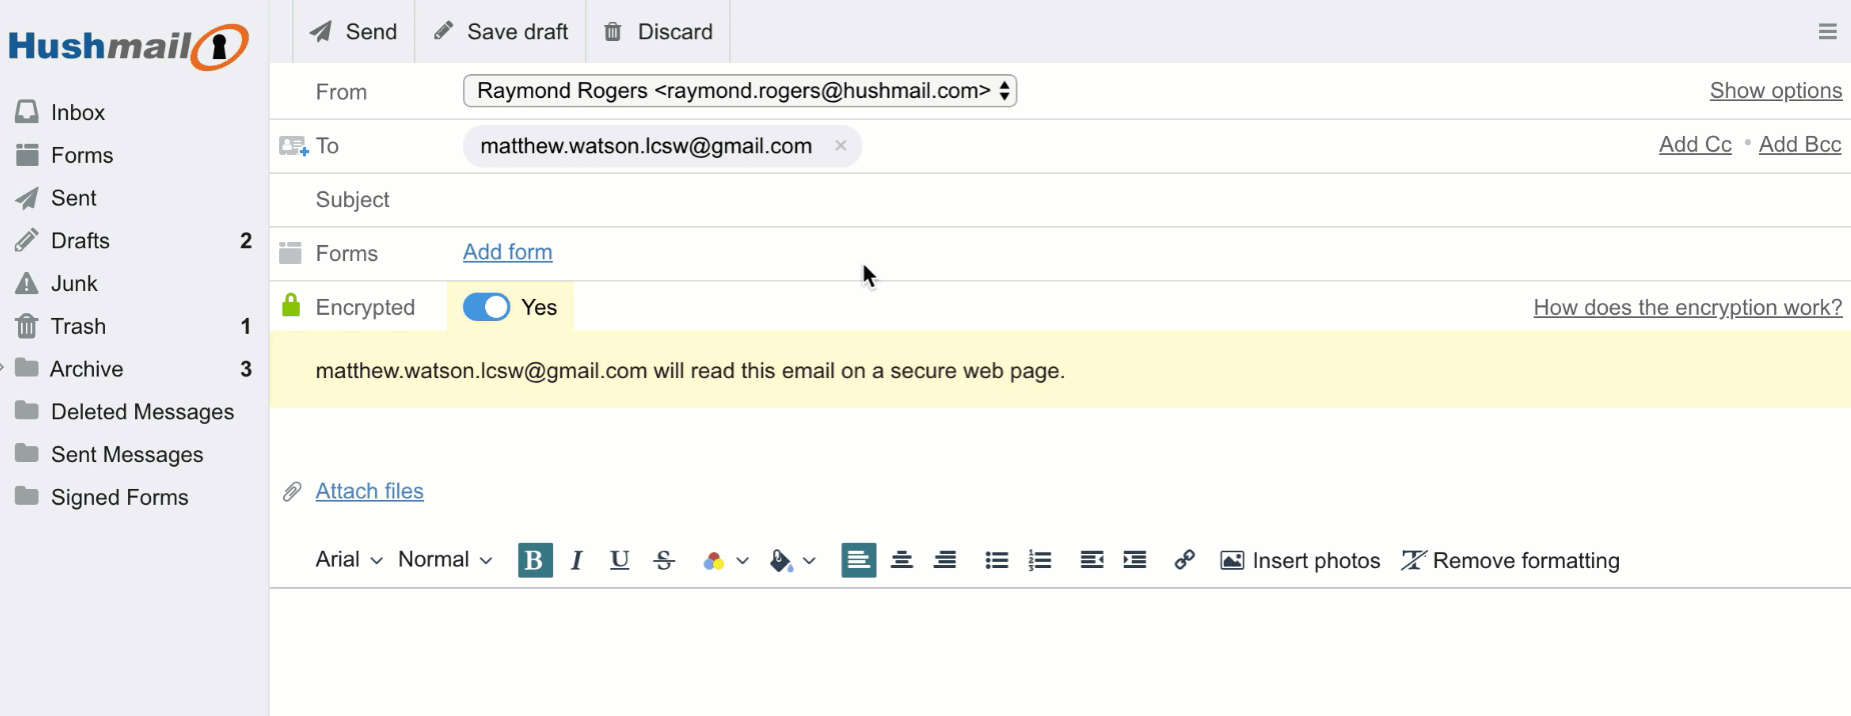
Task: Click the green lock icon
Action: tap(291, 305)
